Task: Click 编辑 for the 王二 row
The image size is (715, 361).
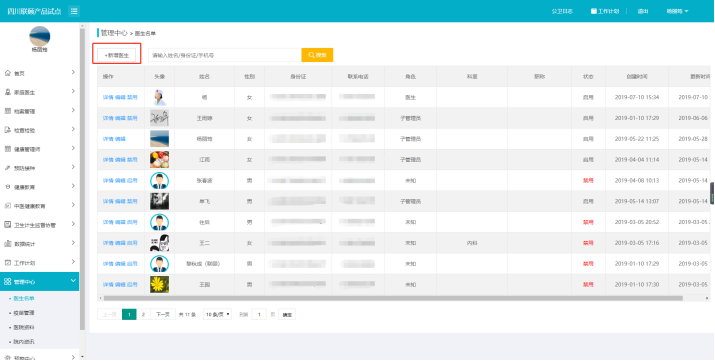Action: click(120, 243)
